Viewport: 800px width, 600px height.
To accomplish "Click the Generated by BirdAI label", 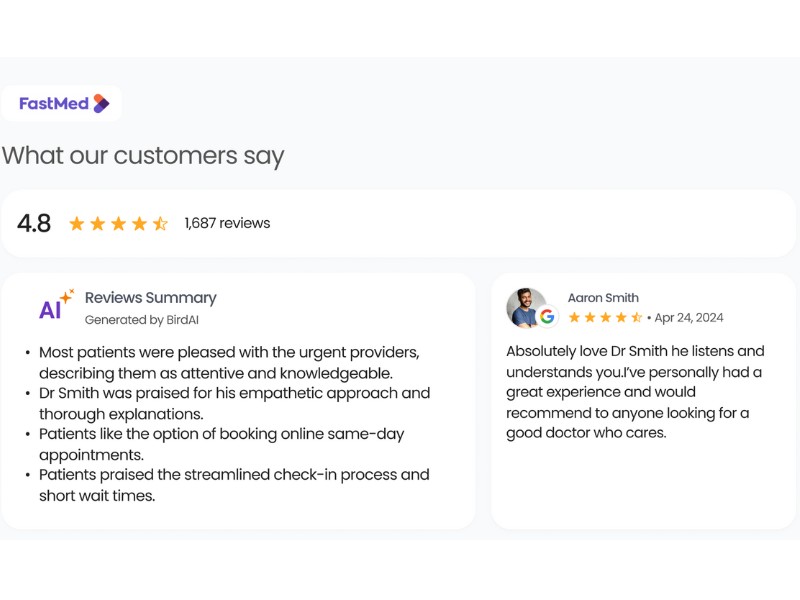I will point(148,320).
